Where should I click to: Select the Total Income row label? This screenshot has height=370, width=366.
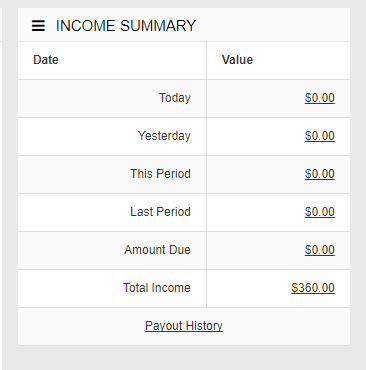(x=157, y=288)
